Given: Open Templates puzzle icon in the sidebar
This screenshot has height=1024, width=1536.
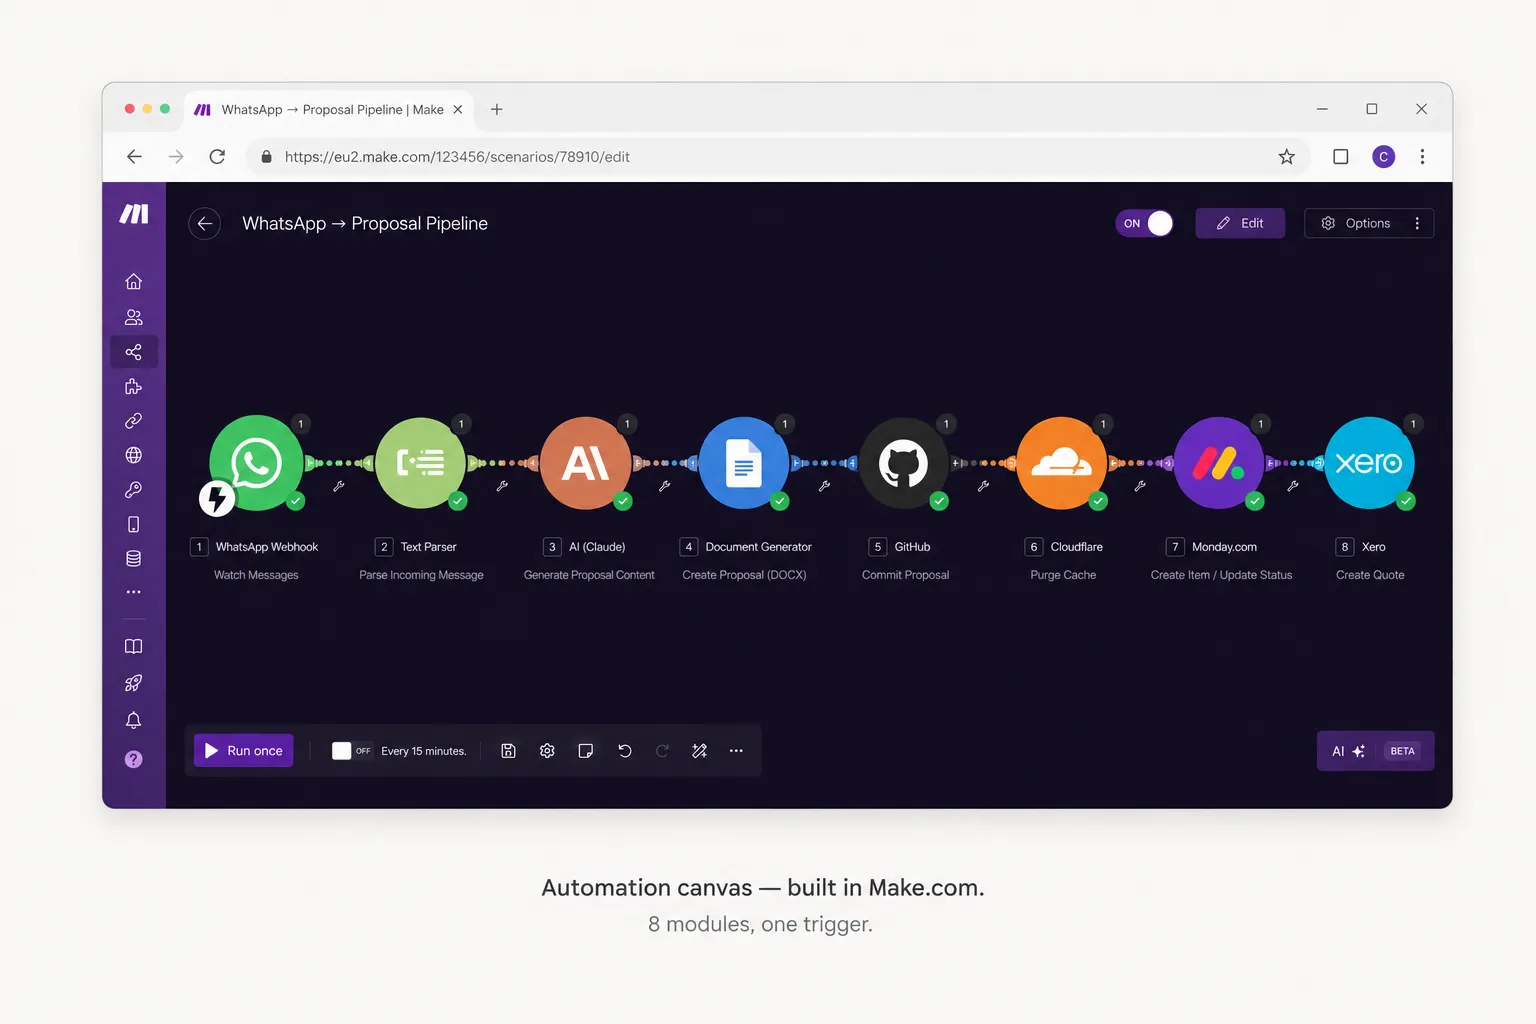Looking at the screenshot, I should [x=133, y=386].
